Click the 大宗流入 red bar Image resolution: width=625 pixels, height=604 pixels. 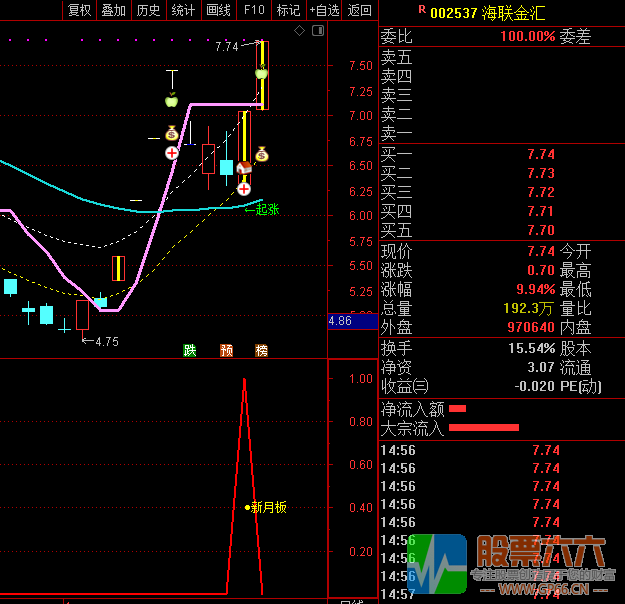(484, 428)
